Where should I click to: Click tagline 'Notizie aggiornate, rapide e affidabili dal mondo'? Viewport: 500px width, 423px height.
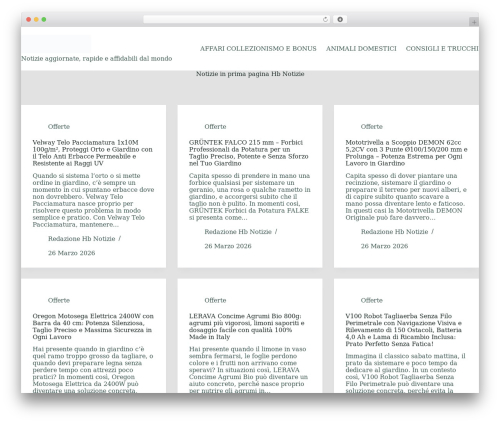(97, 59)
